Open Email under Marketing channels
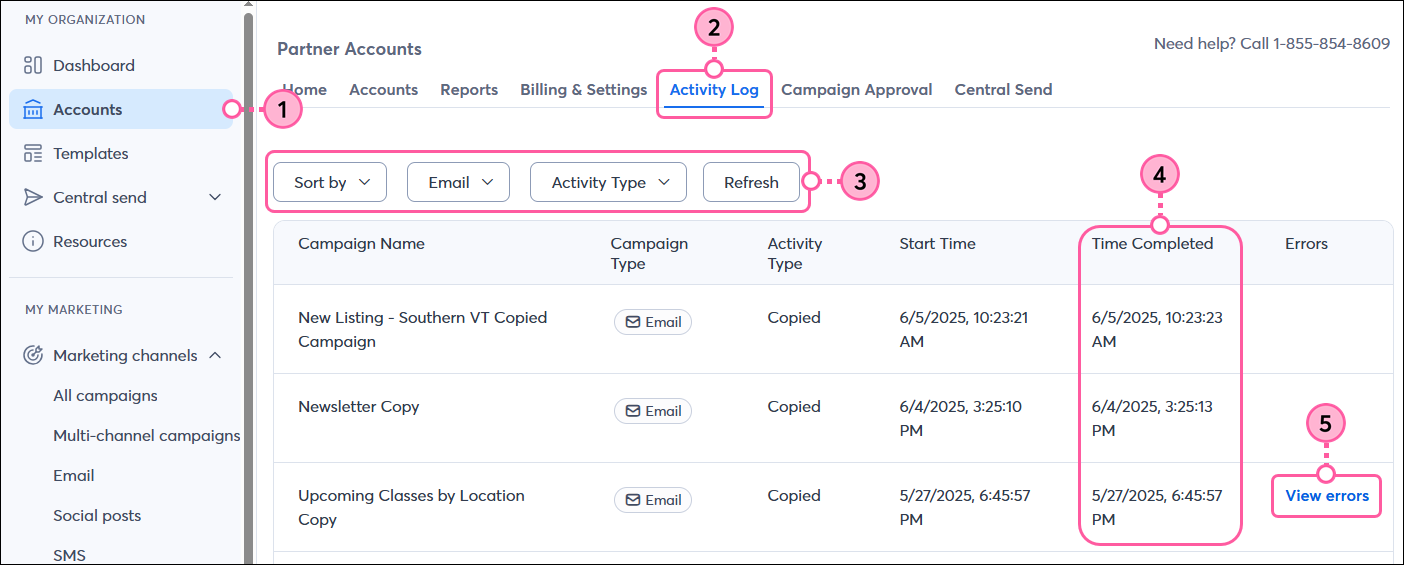1404x565 pixels. coord(74,475)
